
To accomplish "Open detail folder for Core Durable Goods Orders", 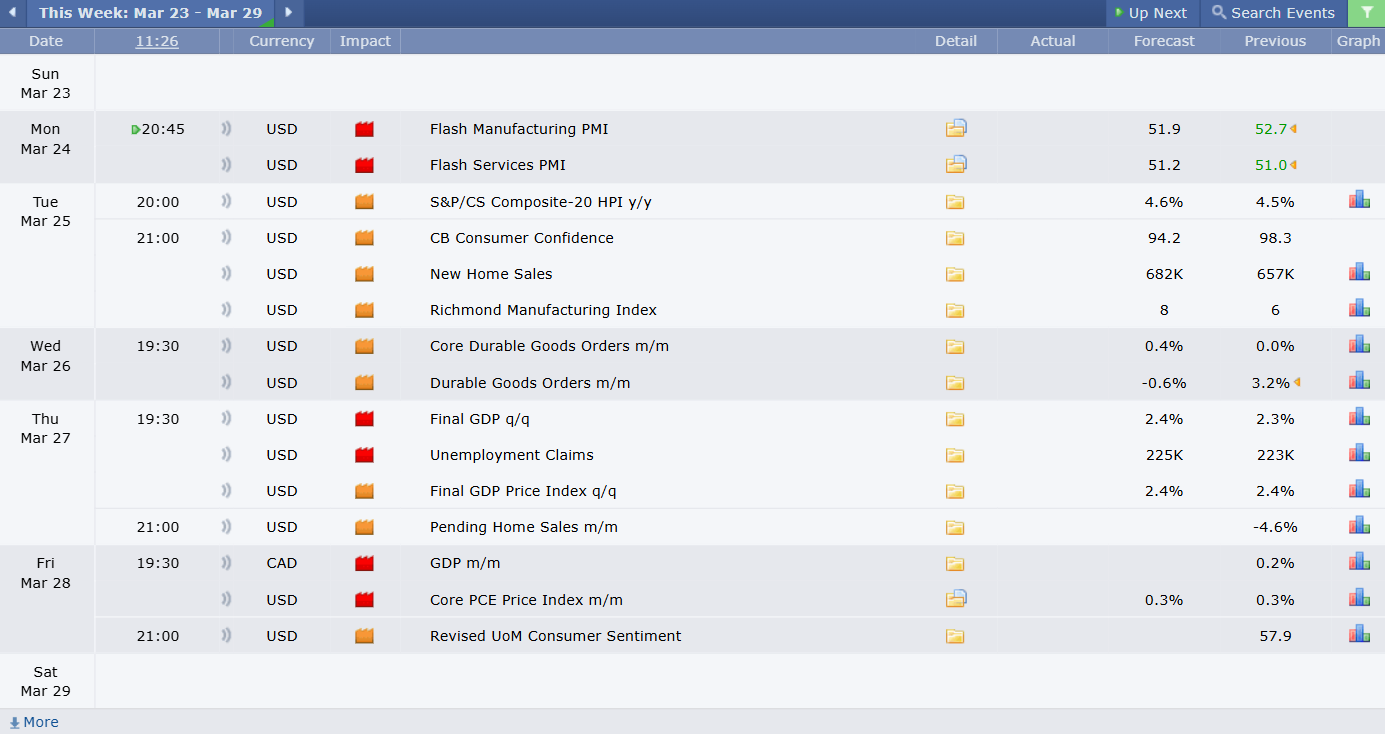I will click(x=955, y=346).
